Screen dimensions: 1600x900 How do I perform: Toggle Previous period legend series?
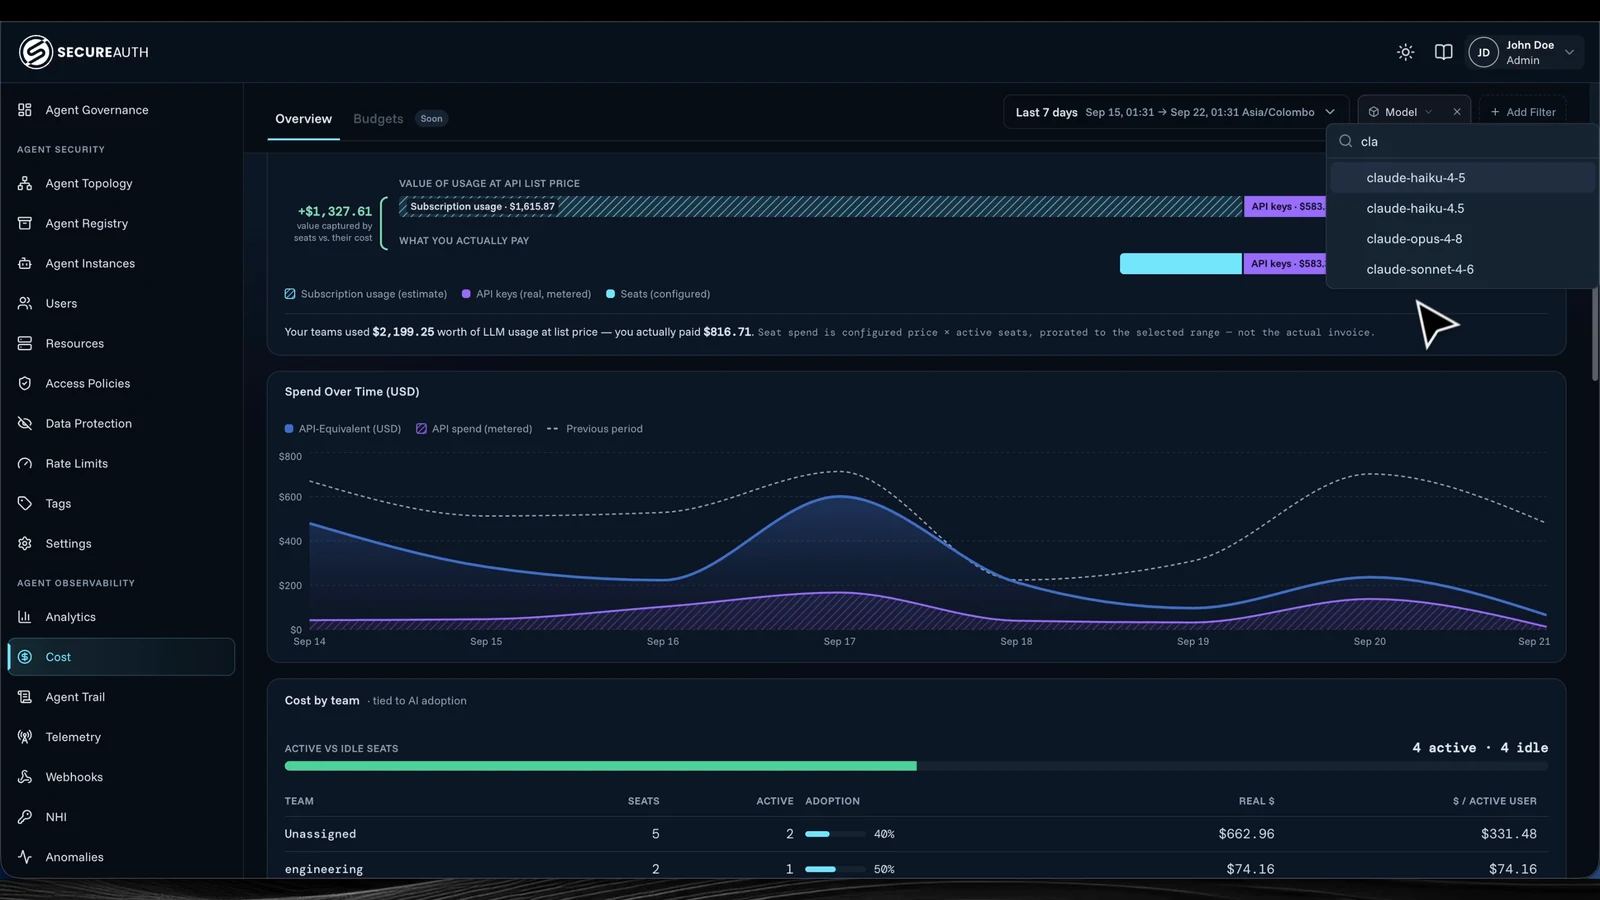(x=595, y=429)
